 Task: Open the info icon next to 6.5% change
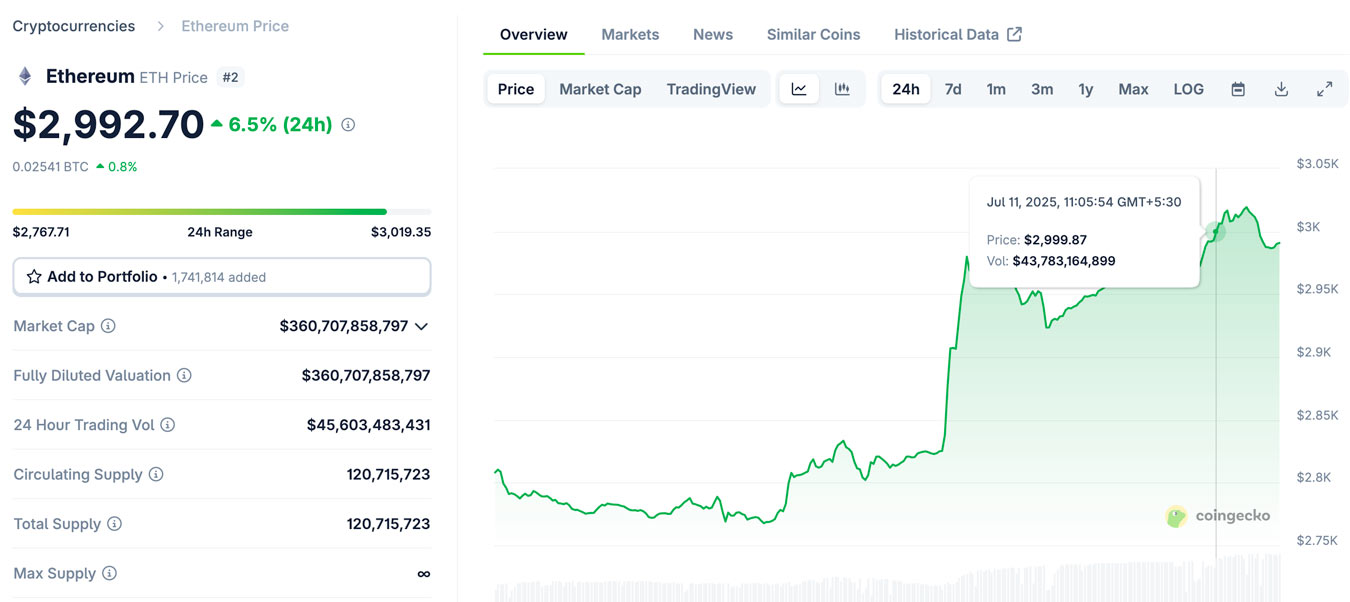coord(346,124)
